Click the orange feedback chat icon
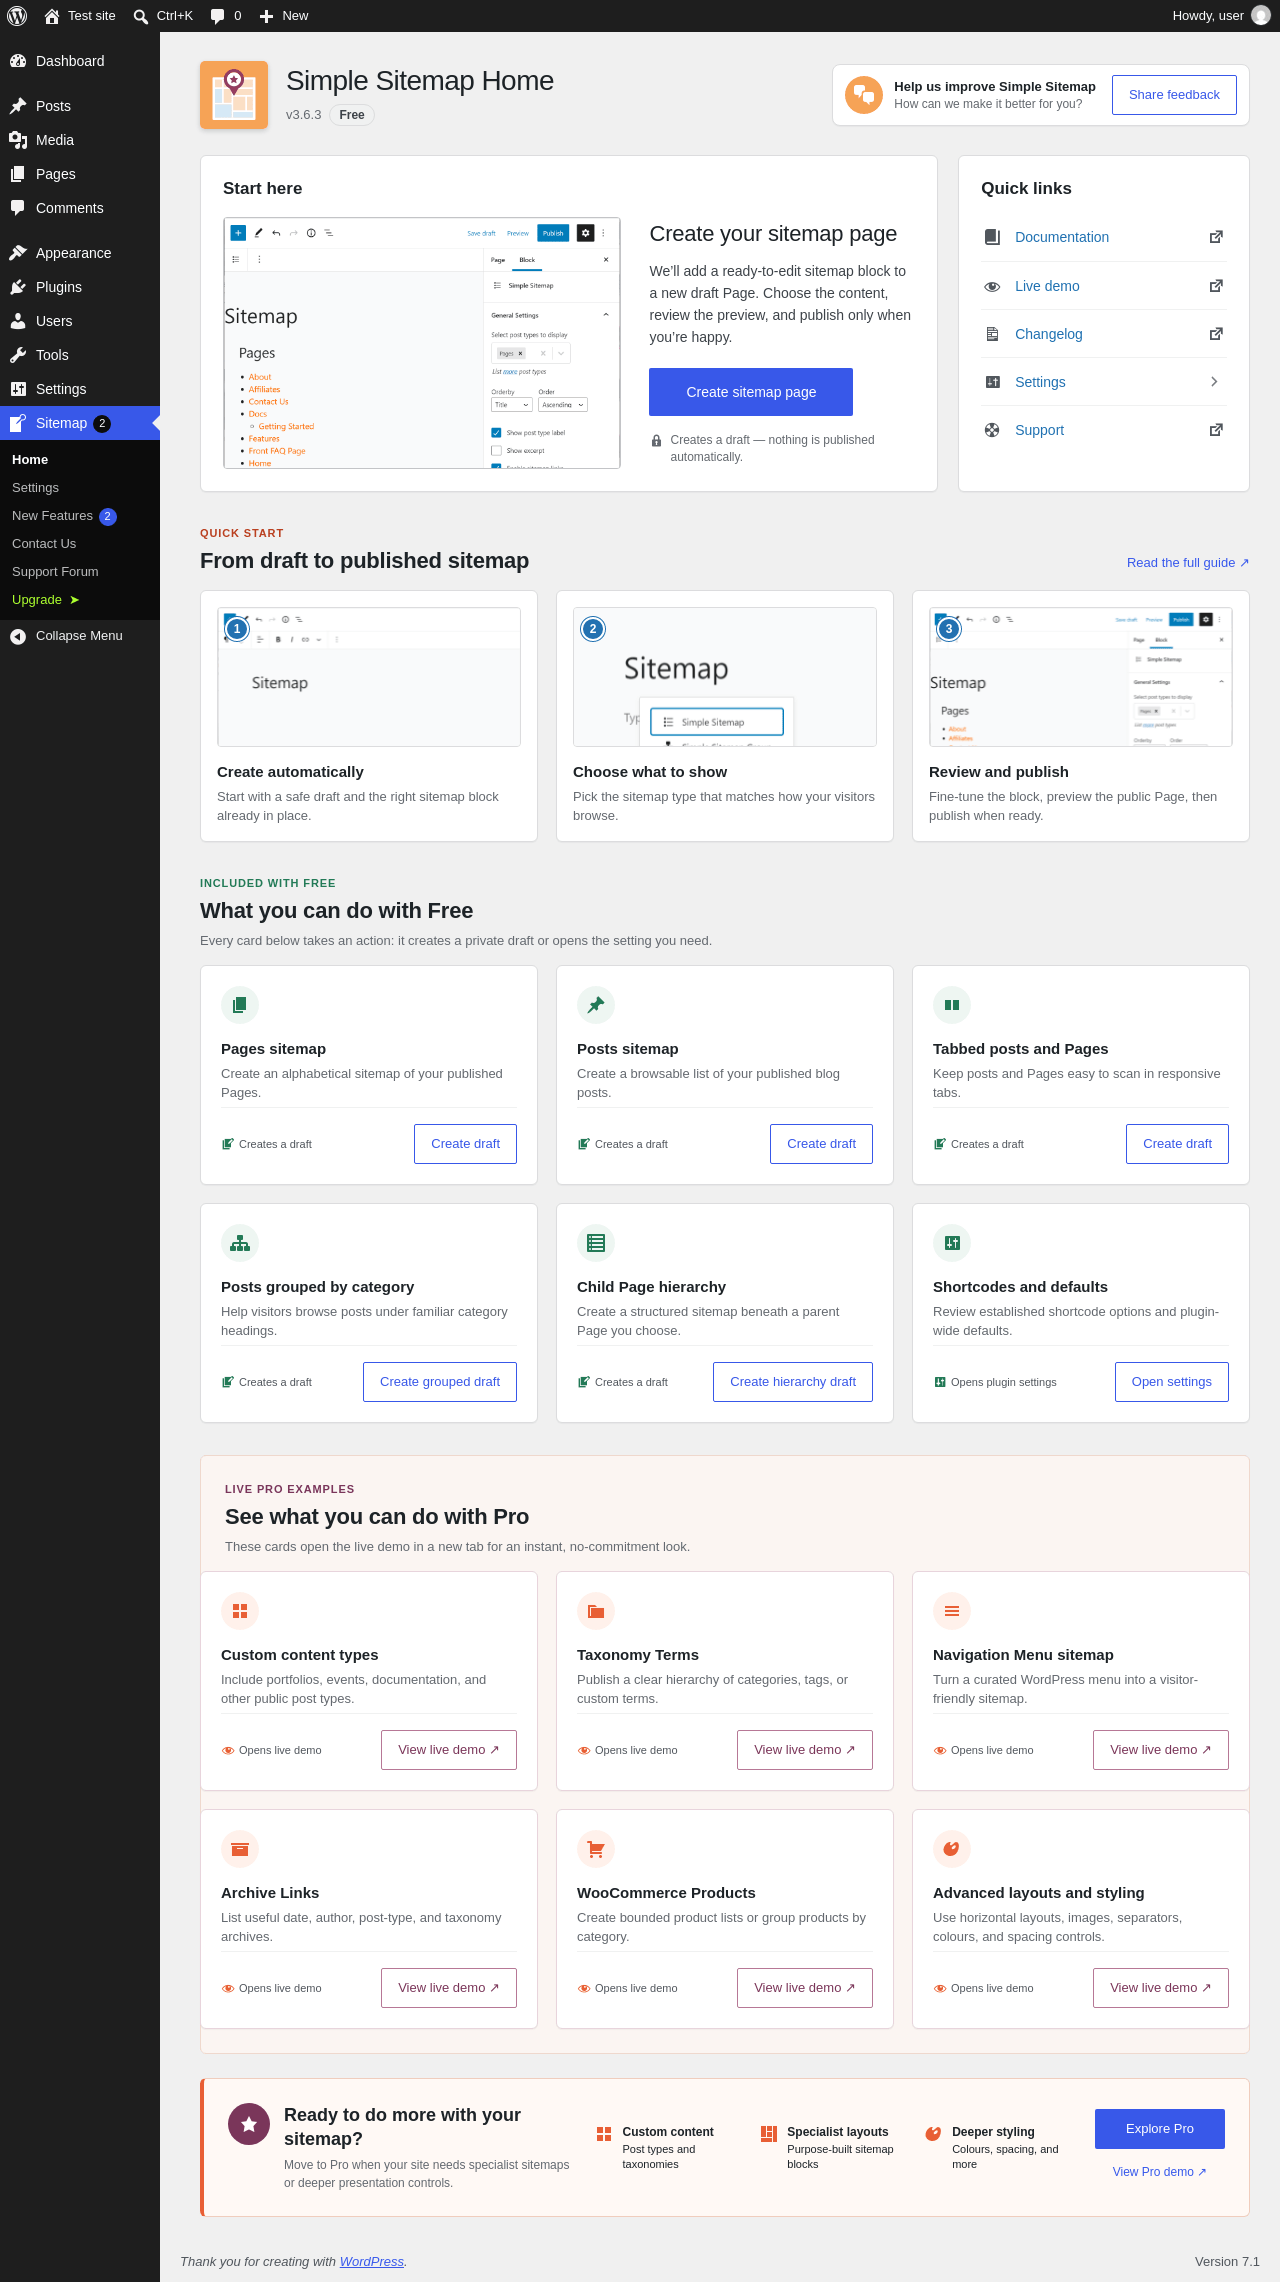Image resolution: width=1280 pixels, height=2282 pixels. pyautogui.click(x=864, y=95)
